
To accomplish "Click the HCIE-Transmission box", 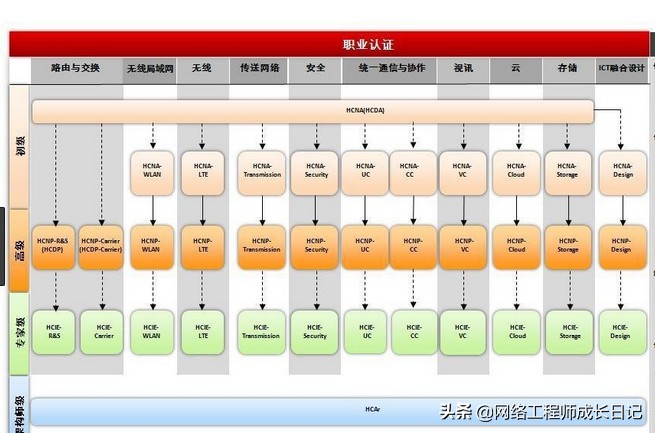I will (261, 332).
